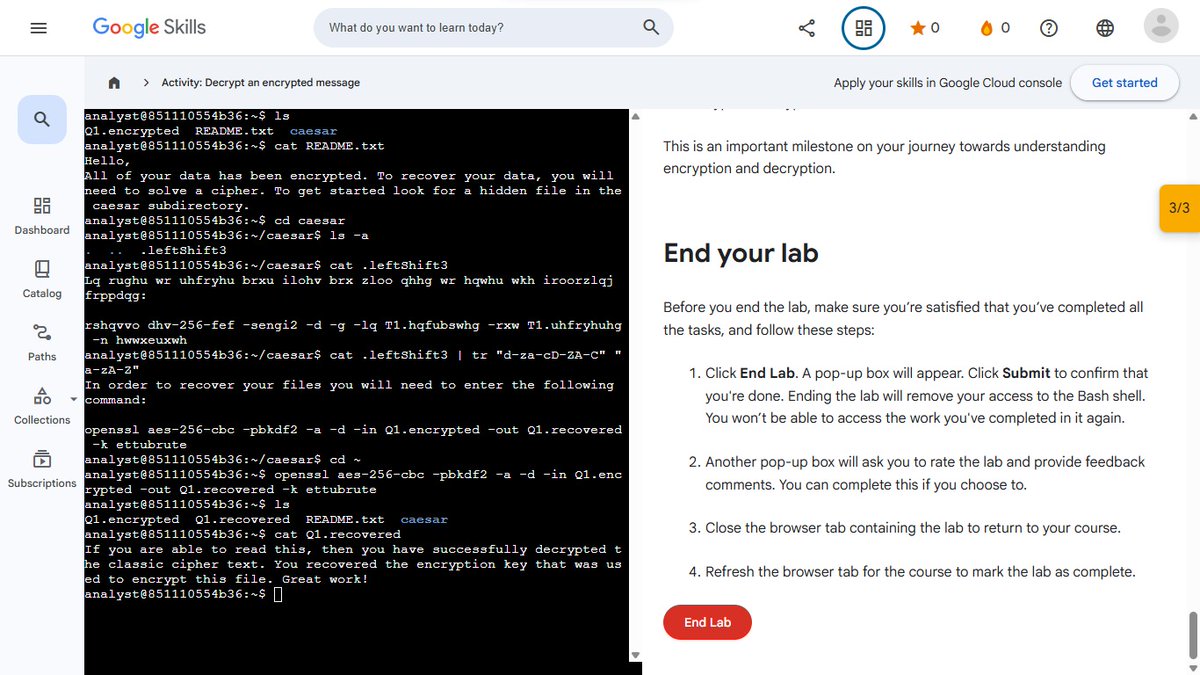The image size is (1200, 675).
Task: Open the hamburger main menu
Action: 39,28
